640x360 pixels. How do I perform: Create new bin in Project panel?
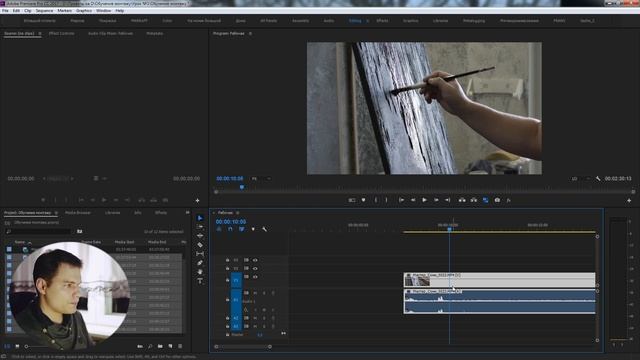(160, 346)
